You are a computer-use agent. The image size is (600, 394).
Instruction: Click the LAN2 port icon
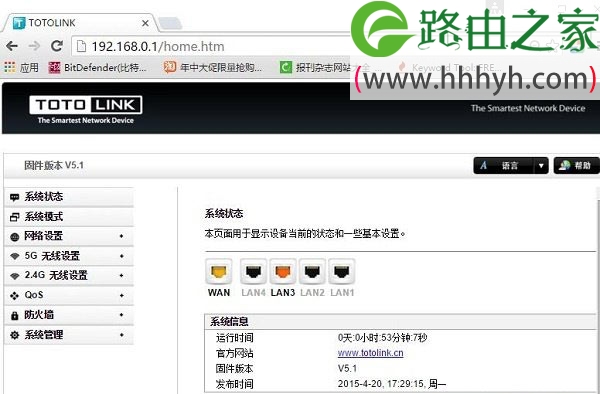[x=312, y=271]
